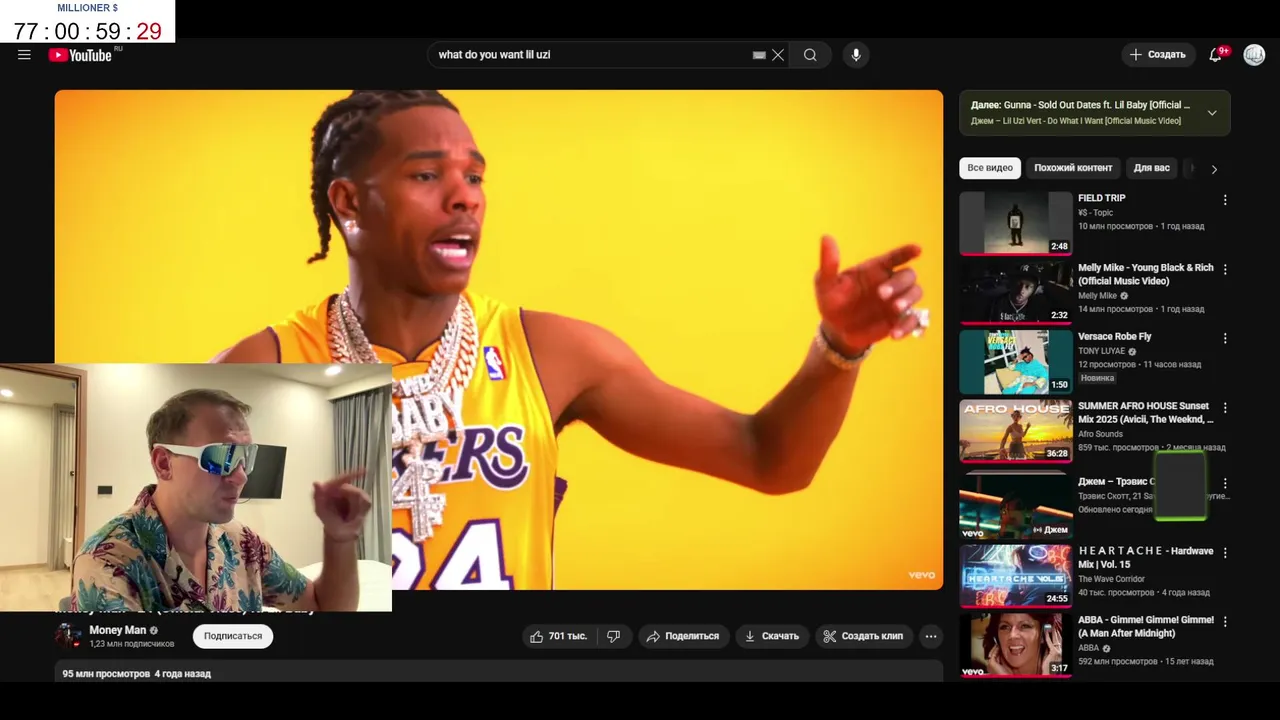Click the TONY LUYAE channel name
The width and height of the screenshot is (1280, 720).
click(1101, 351)
